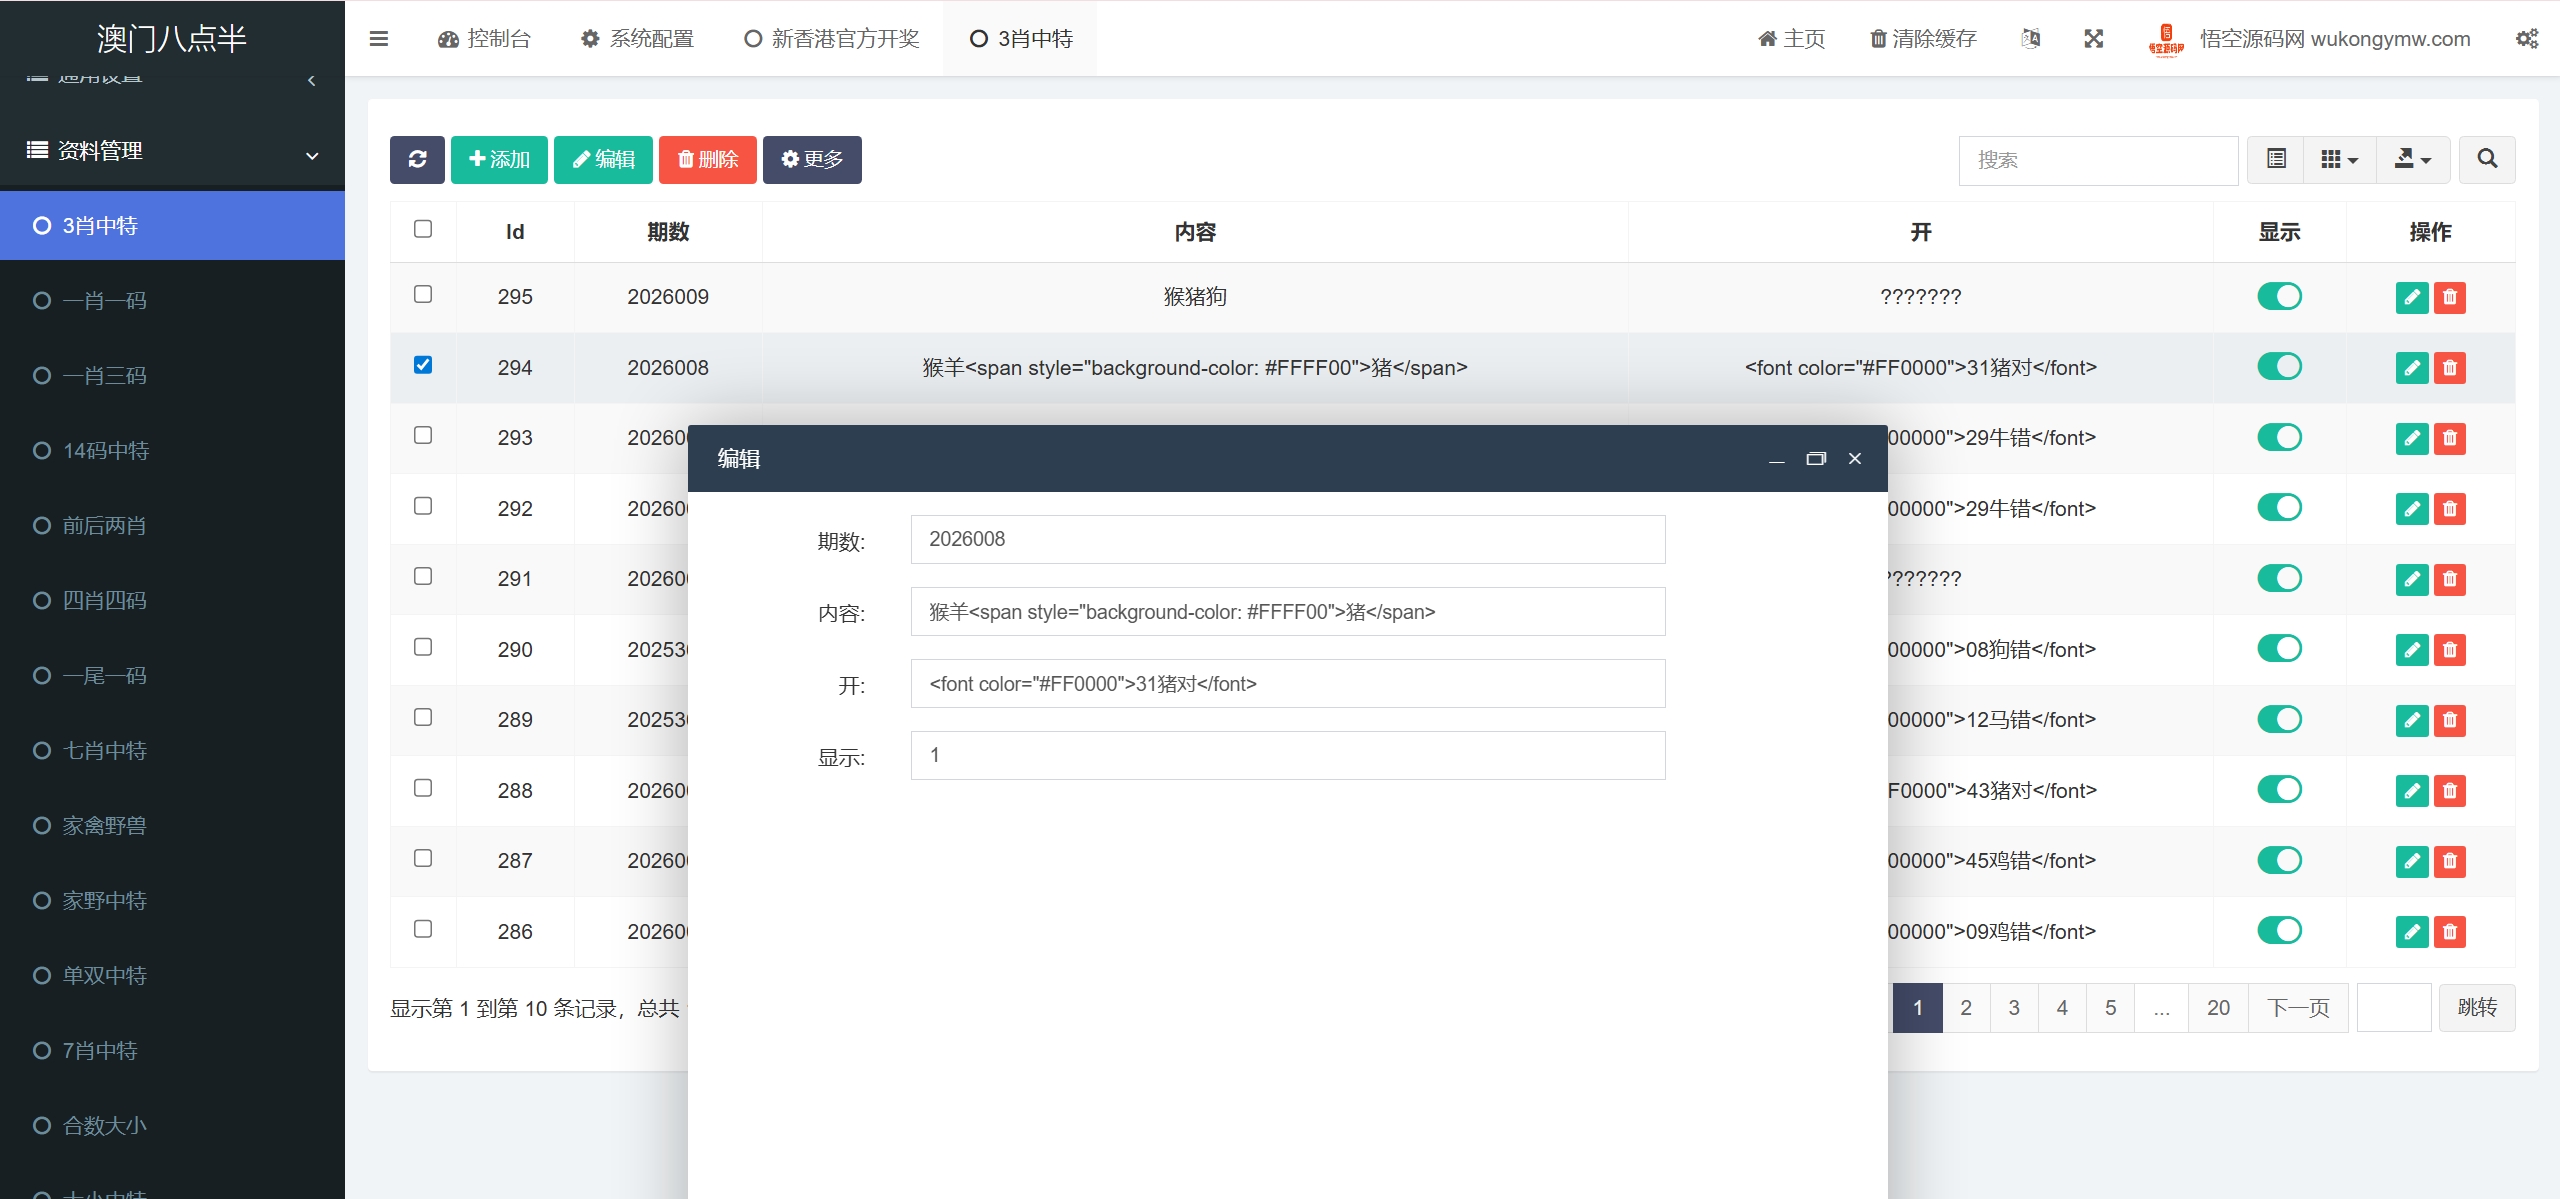Click the 内容 input field in edit dialog
This screenshot has height=1199, width=2560.
click(1287, 612)
